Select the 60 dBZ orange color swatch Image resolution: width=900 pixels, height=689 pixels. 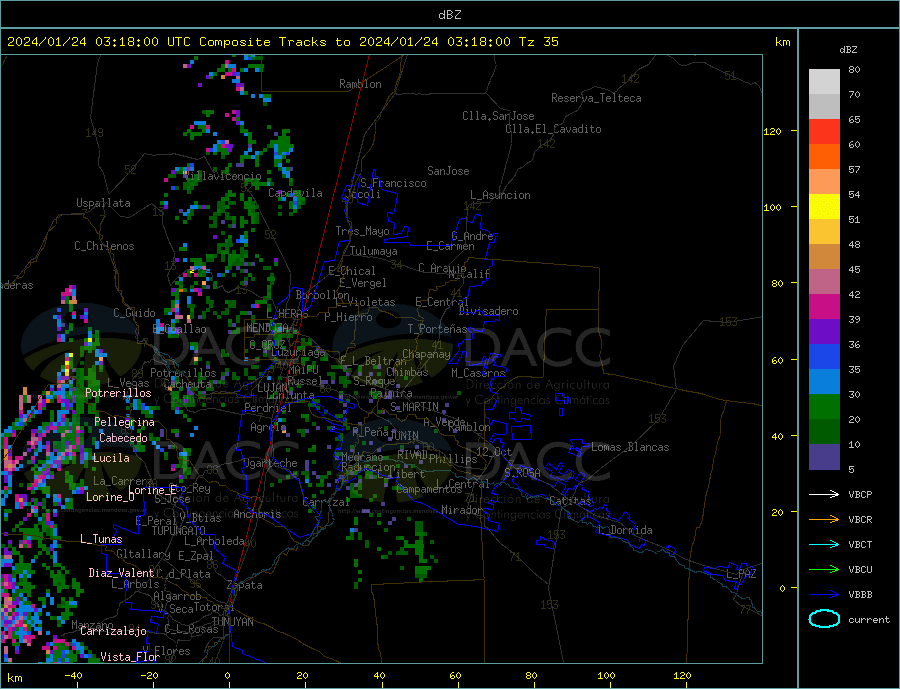coord(824,157)
